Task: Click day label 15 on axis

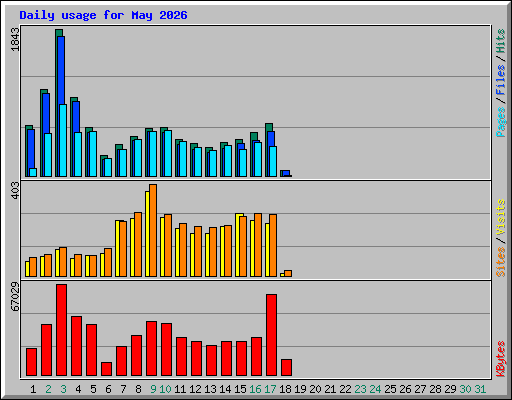Action: point(240,389)
